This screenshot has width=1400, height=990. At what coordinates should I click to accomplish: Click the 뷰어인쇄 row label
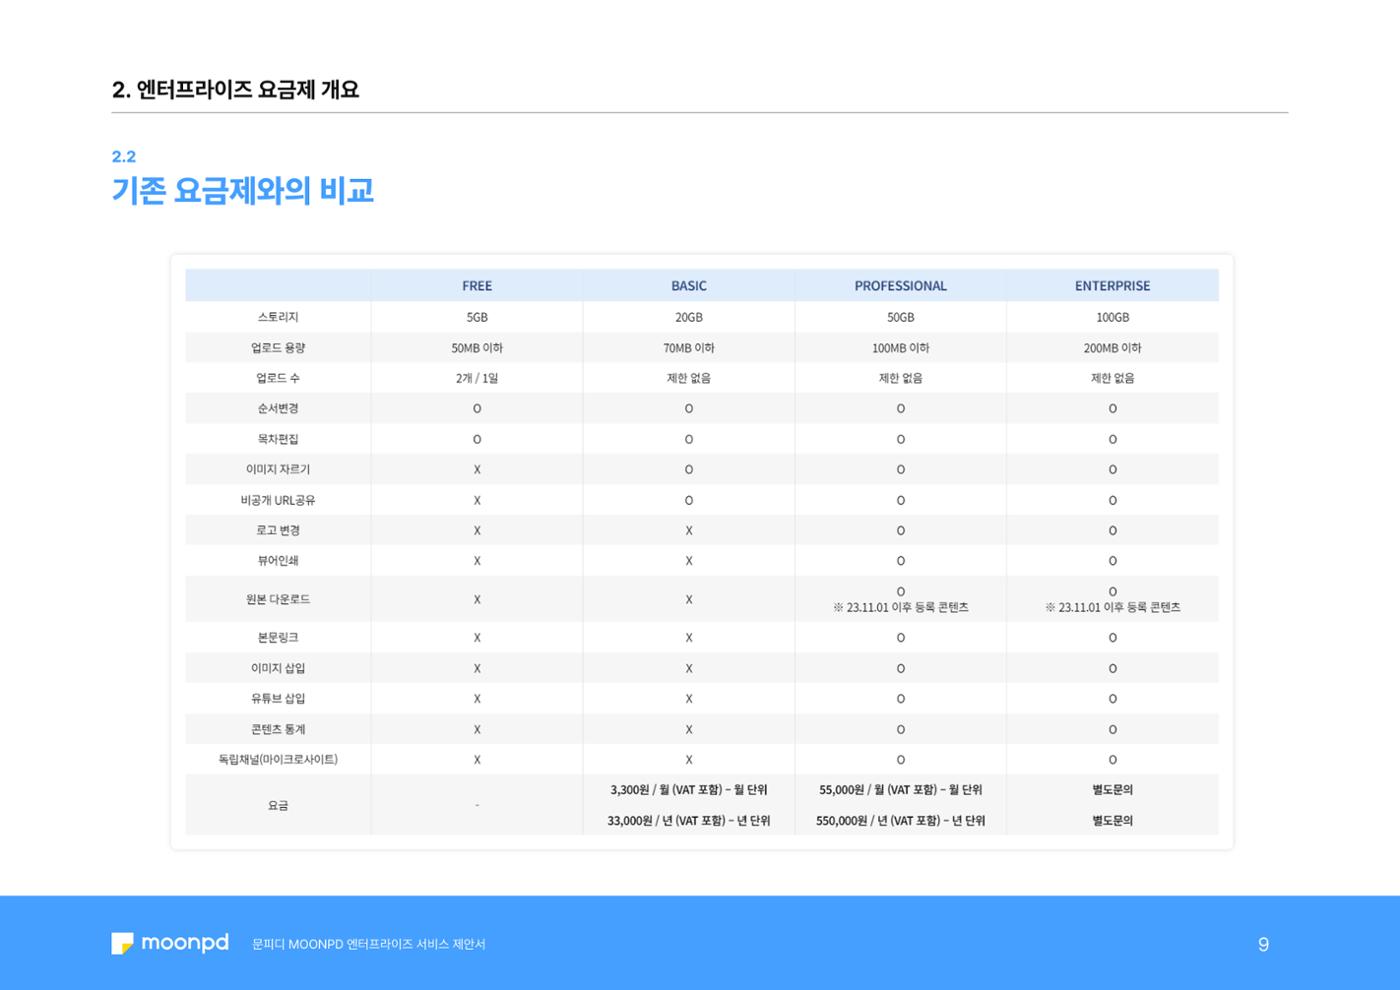point(278,561)
